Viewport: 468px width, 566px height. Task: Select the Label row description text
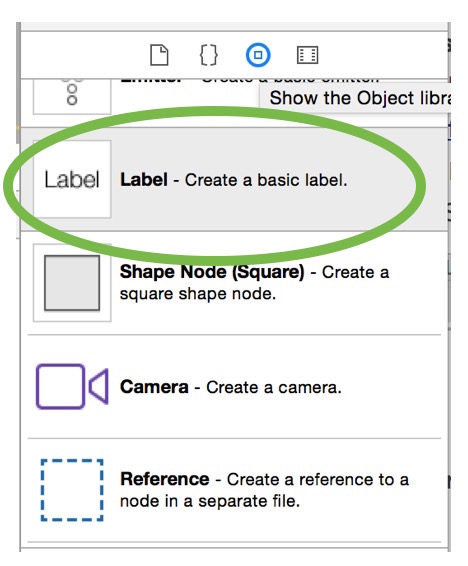click(233, 180)
